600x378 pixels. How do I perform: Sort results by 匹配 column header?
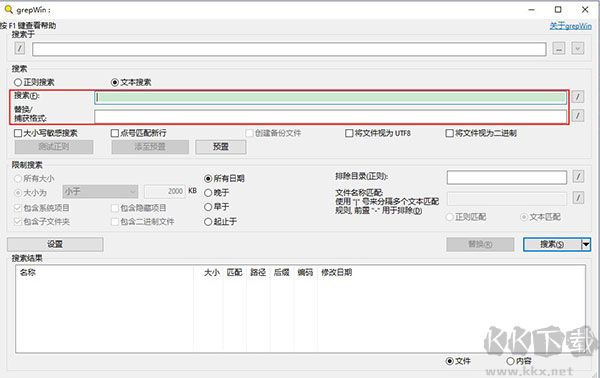[235, 272]
